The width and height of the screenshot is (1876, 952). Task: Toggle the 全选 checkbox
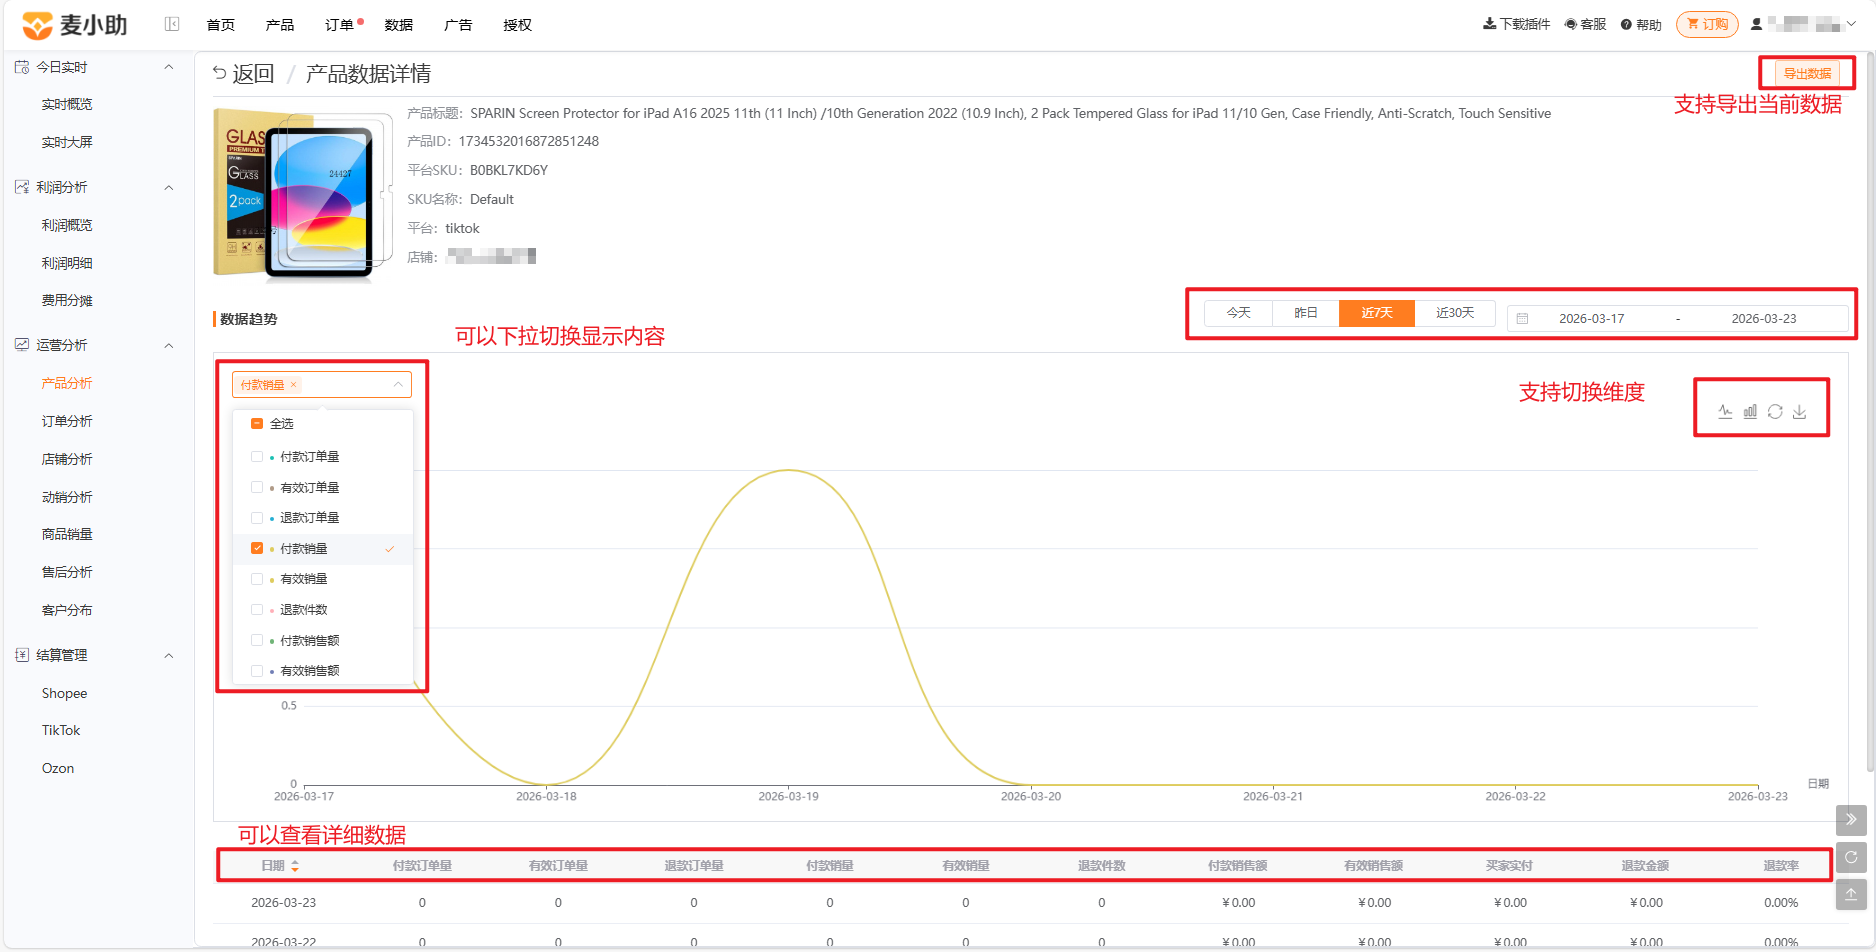[x=257, y=424]
